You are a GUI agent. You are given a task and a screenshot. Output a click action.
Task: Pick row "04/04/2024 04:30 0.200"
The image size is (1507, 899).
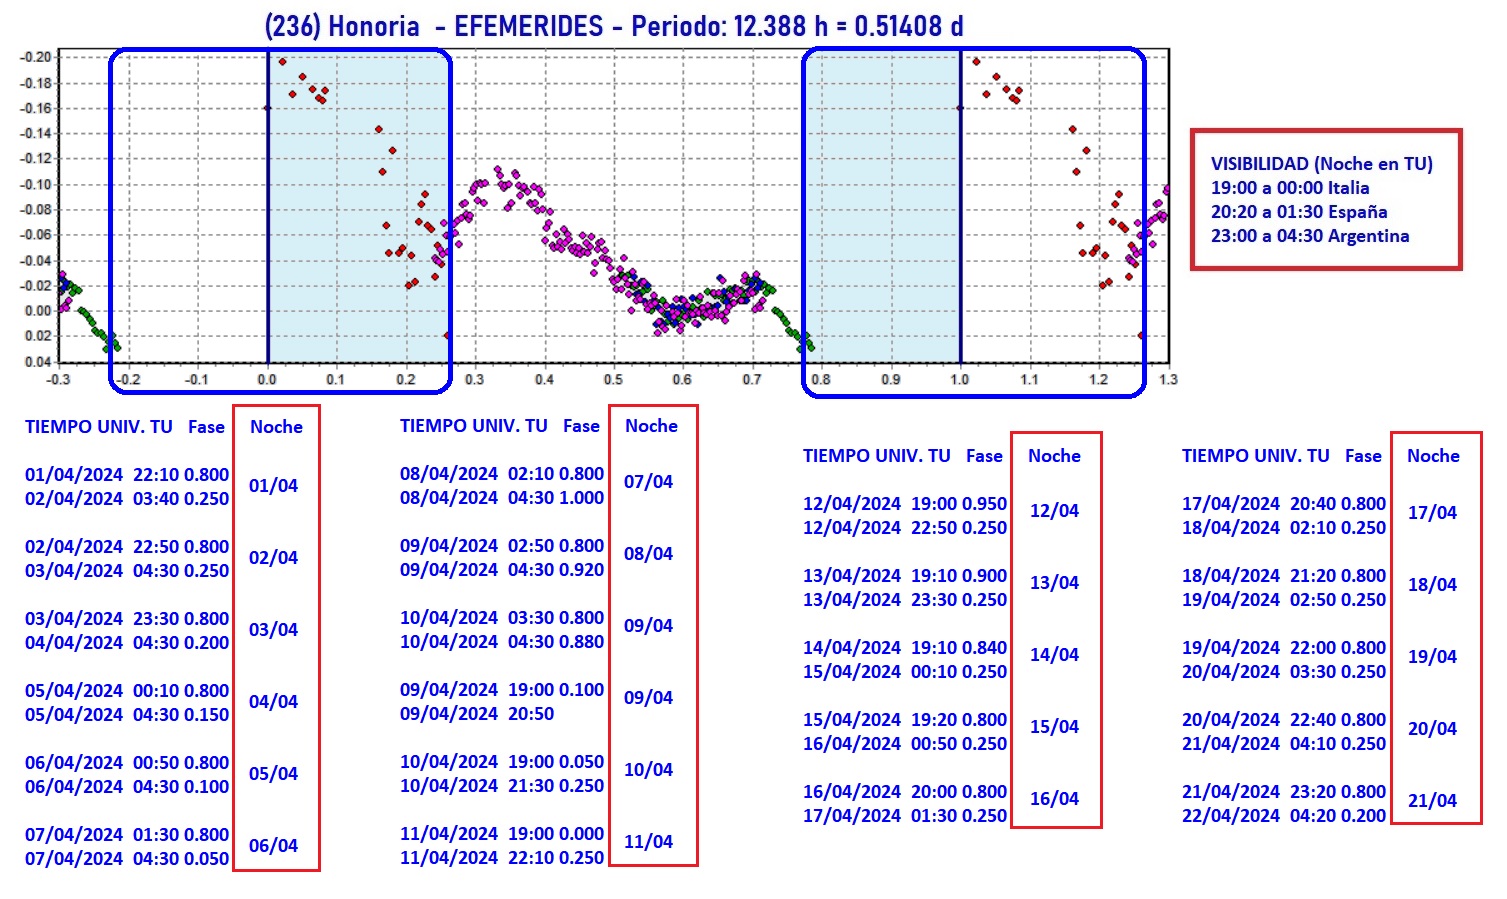[x=127, y=642]
